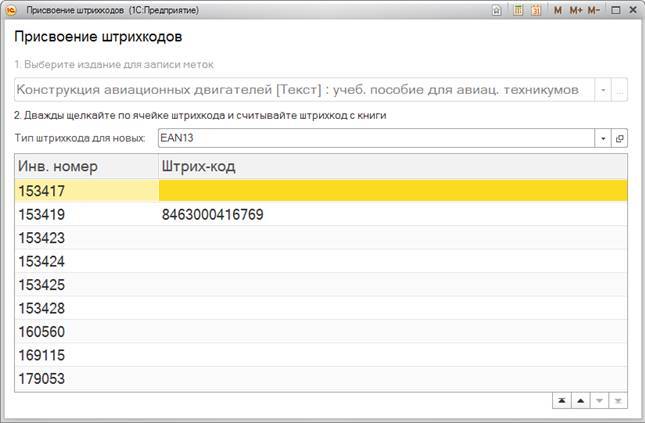Screen dimensions: 645x423
Task: Open the calendar icon in title bar
Action: pyautogui.click(x=535, y=9)
